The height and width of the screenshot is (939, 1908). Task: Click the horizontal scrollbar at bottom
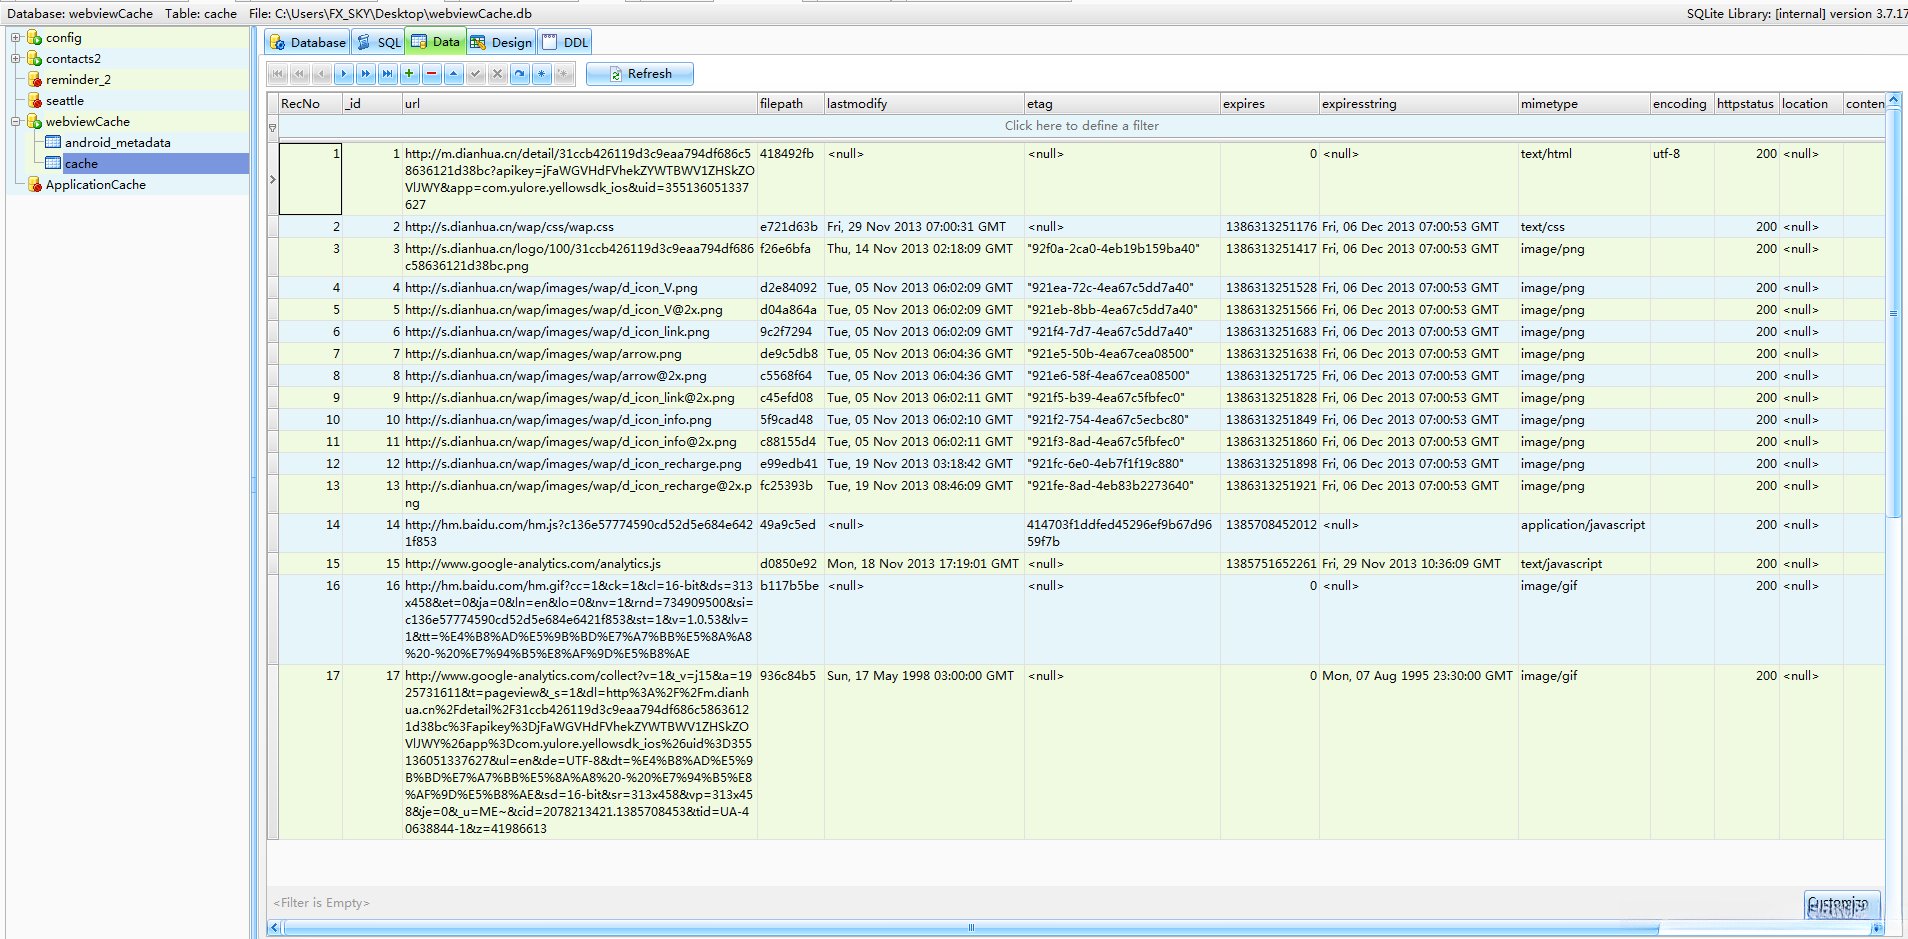tap(970, 928)
